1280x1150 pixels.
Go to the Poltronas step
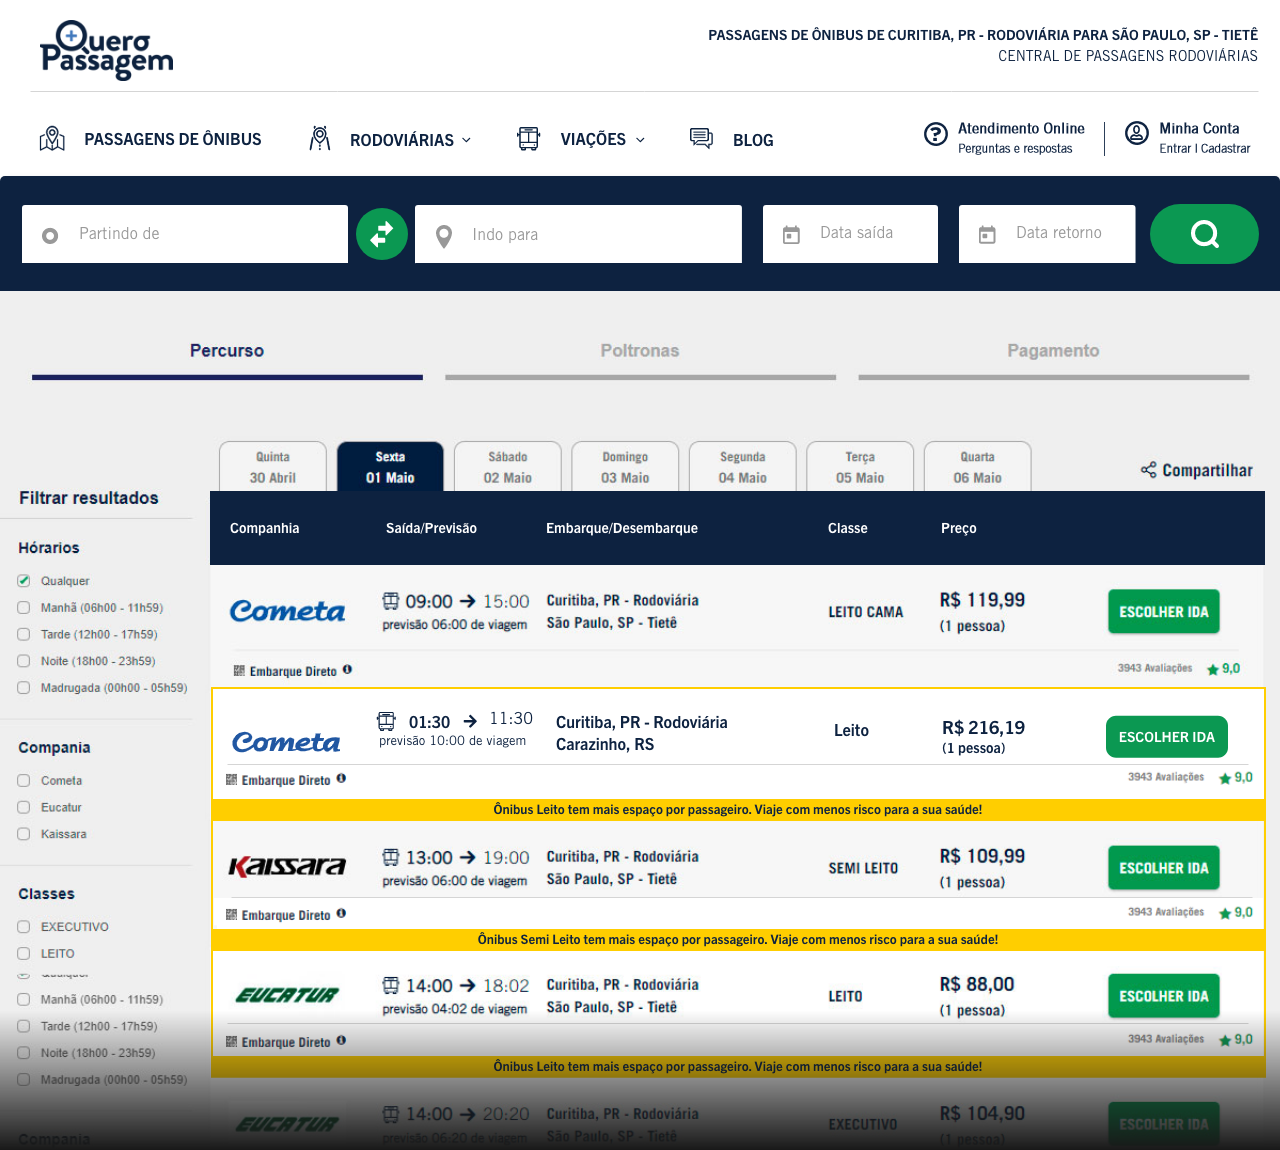click(x=640, y=351)
